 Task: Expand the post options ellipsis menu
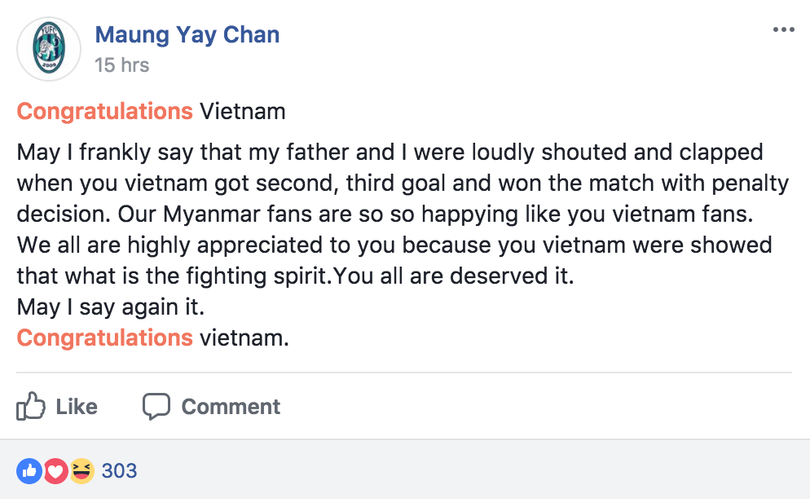click(783, 29)
